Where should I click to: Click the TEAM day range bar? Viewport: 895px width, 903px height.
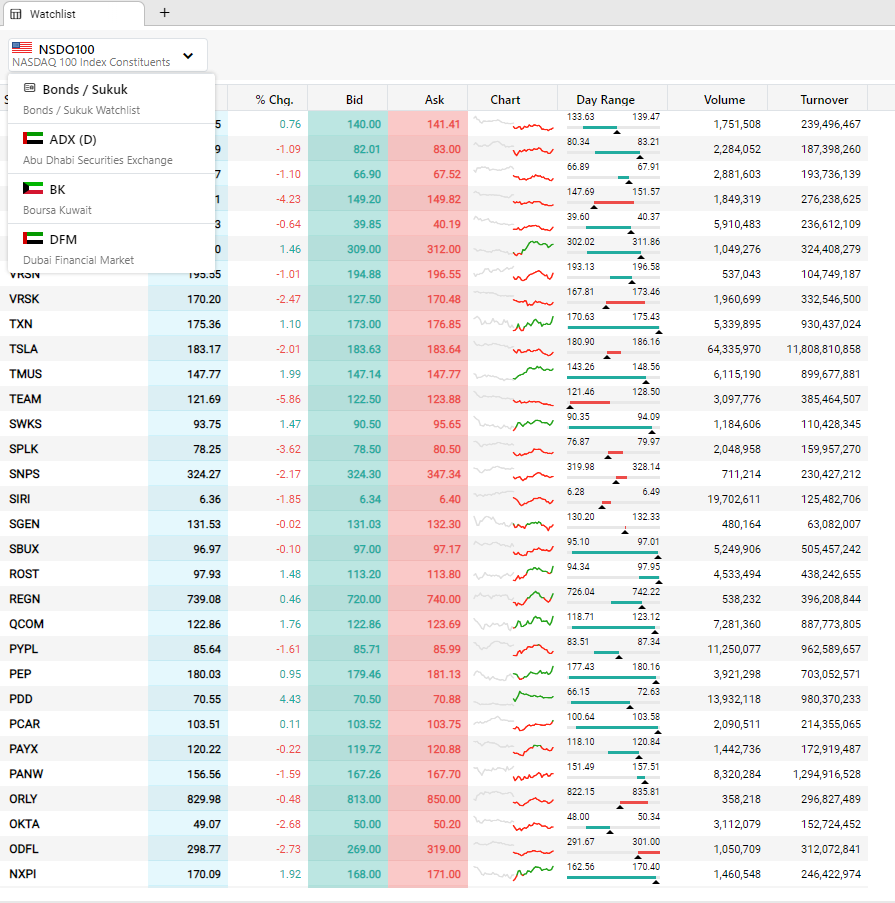tap(613, 403)
